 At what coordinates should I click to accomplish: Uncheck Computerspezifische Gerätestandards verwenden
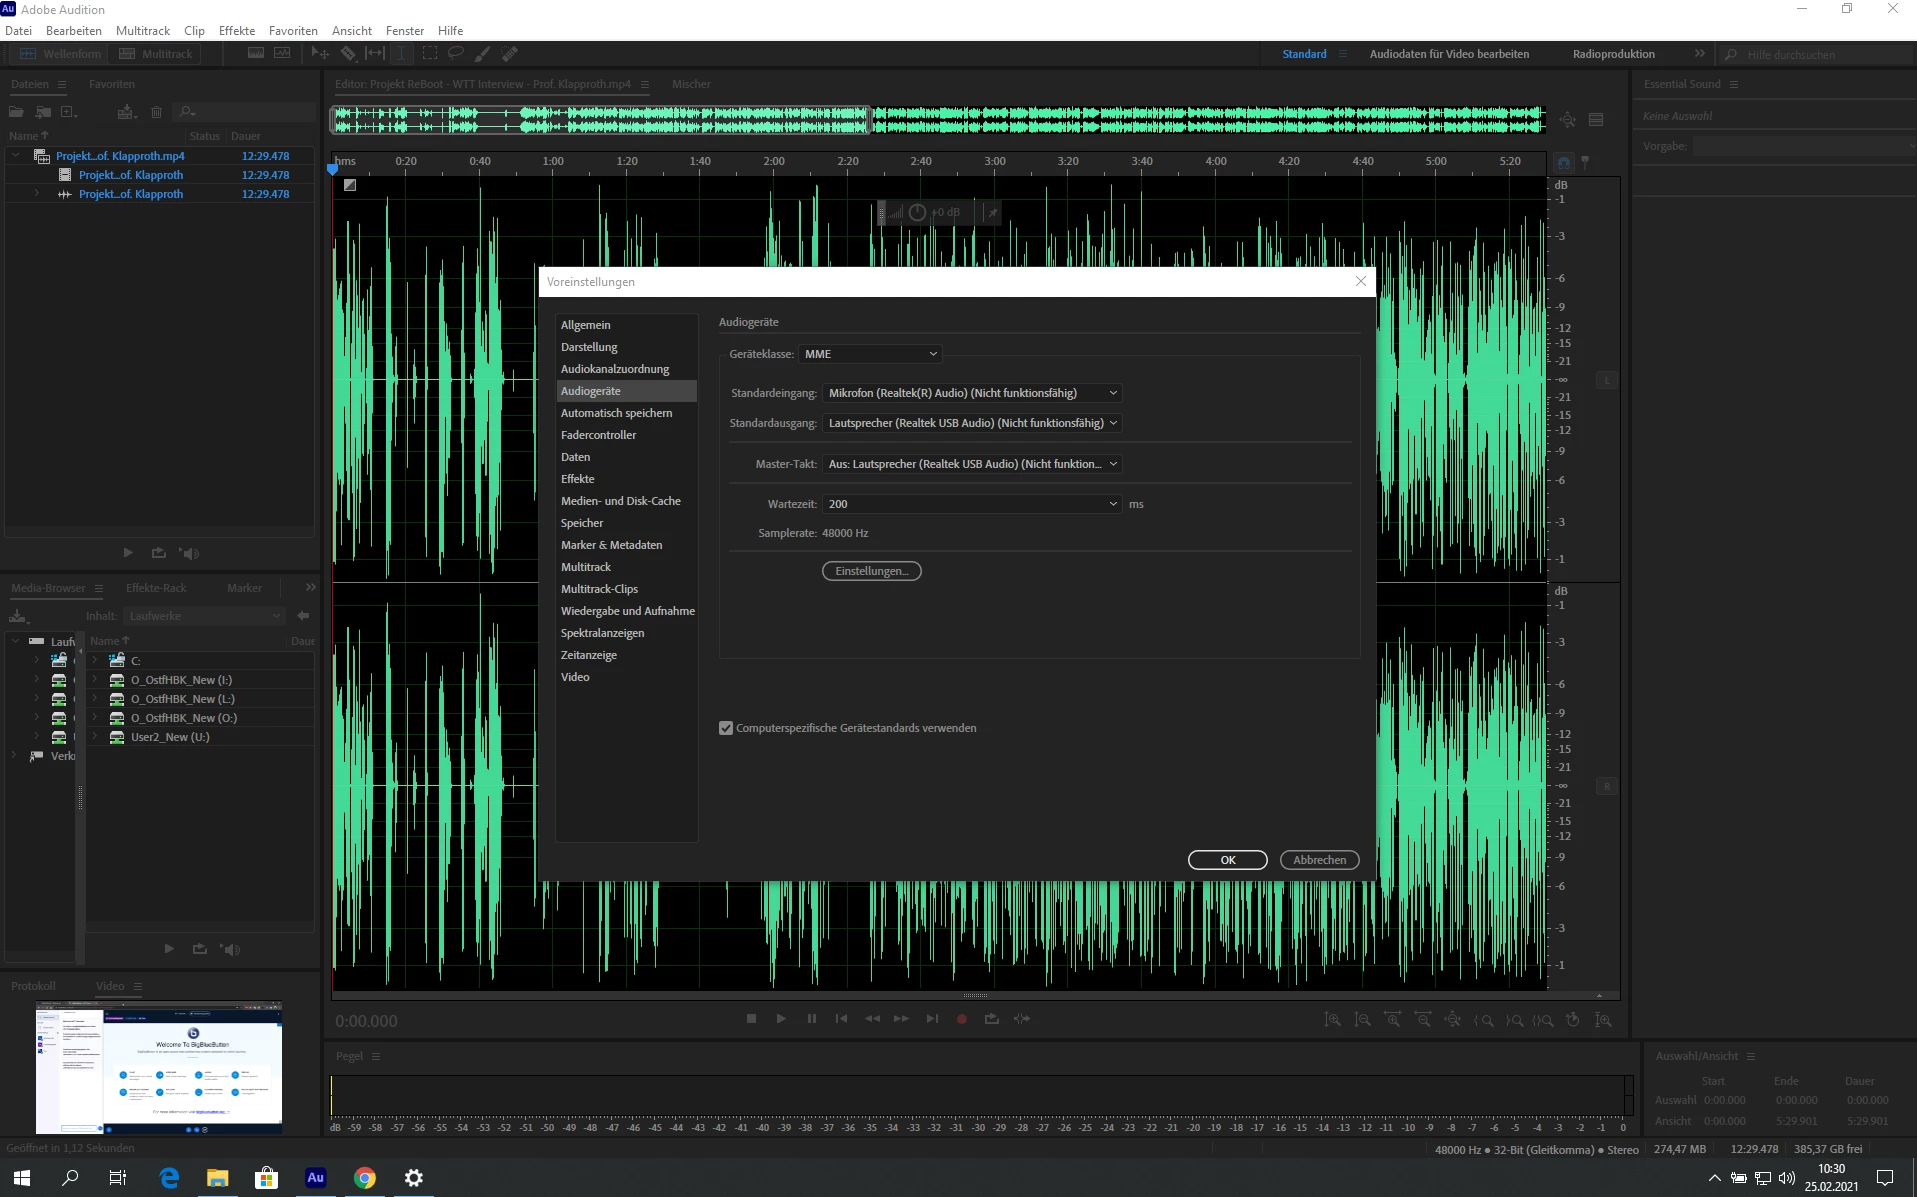[726, 728]
